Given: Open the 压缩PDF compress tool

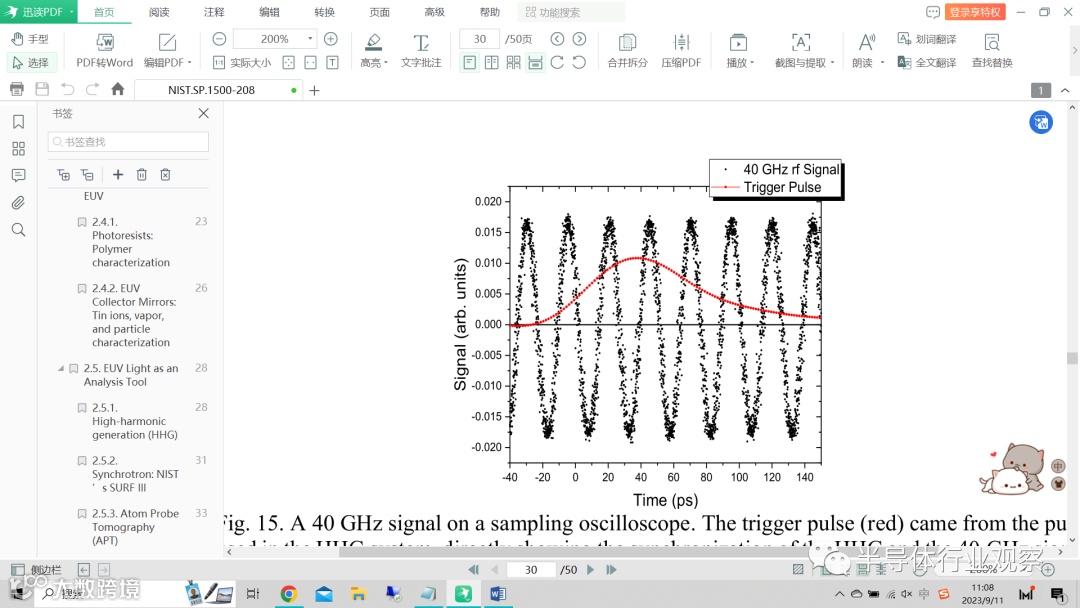Looking at the screenshot, I should pos(681,50).
